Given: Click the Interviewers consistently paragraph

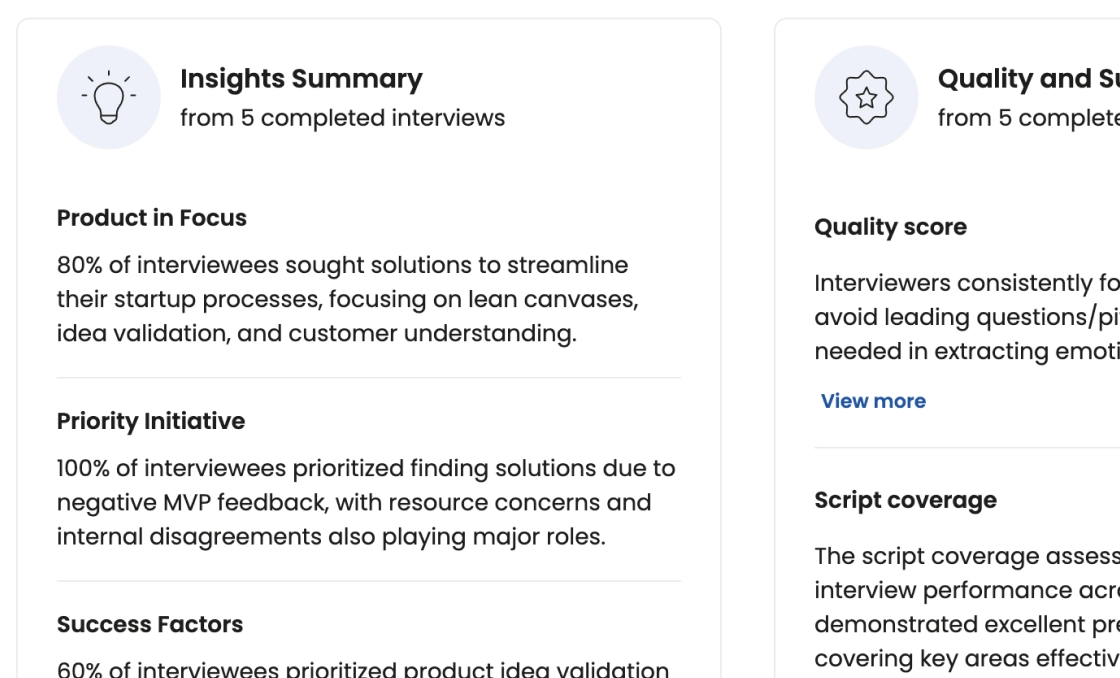Looking at the screenshot, I should coord(967,317).
